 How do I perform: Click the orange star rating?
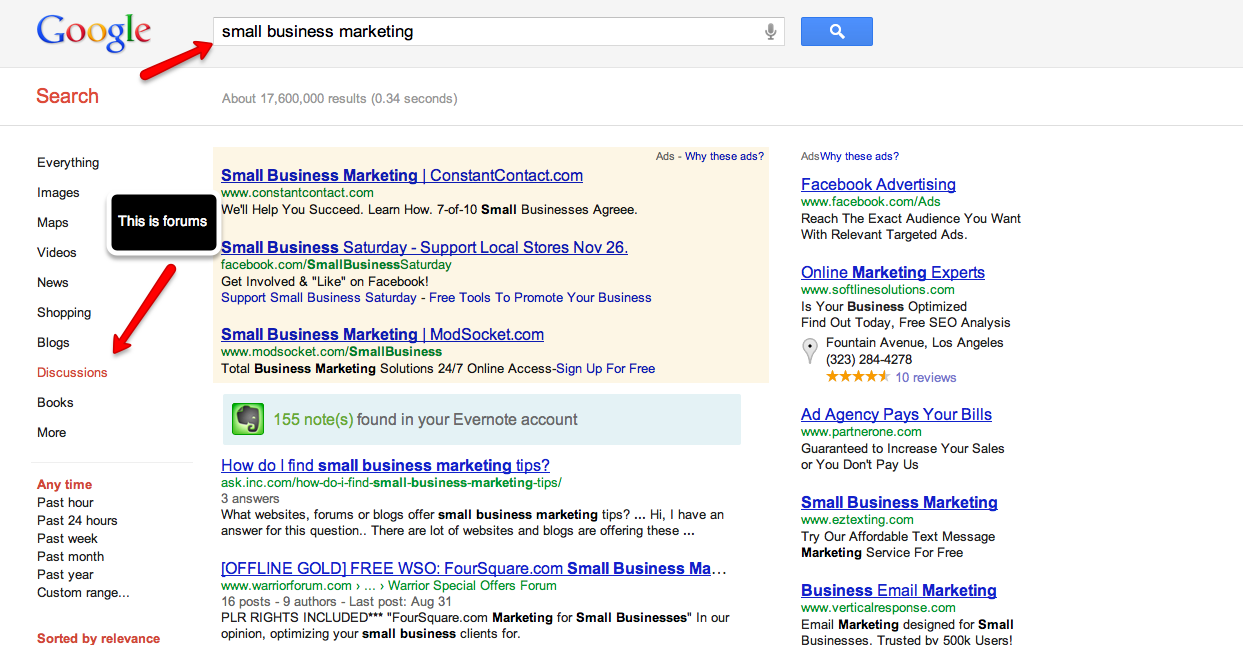[857, 377]
